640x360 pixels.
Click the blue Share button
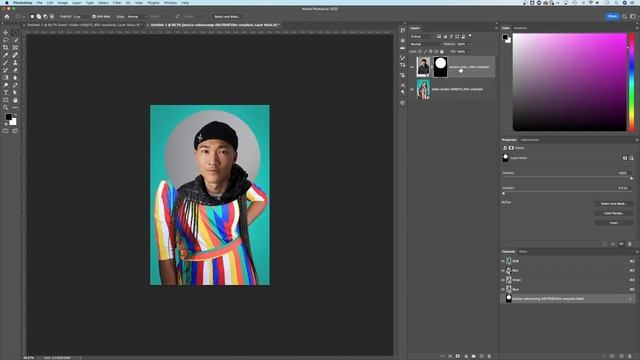pyautogui.click(x=612, y=16)
